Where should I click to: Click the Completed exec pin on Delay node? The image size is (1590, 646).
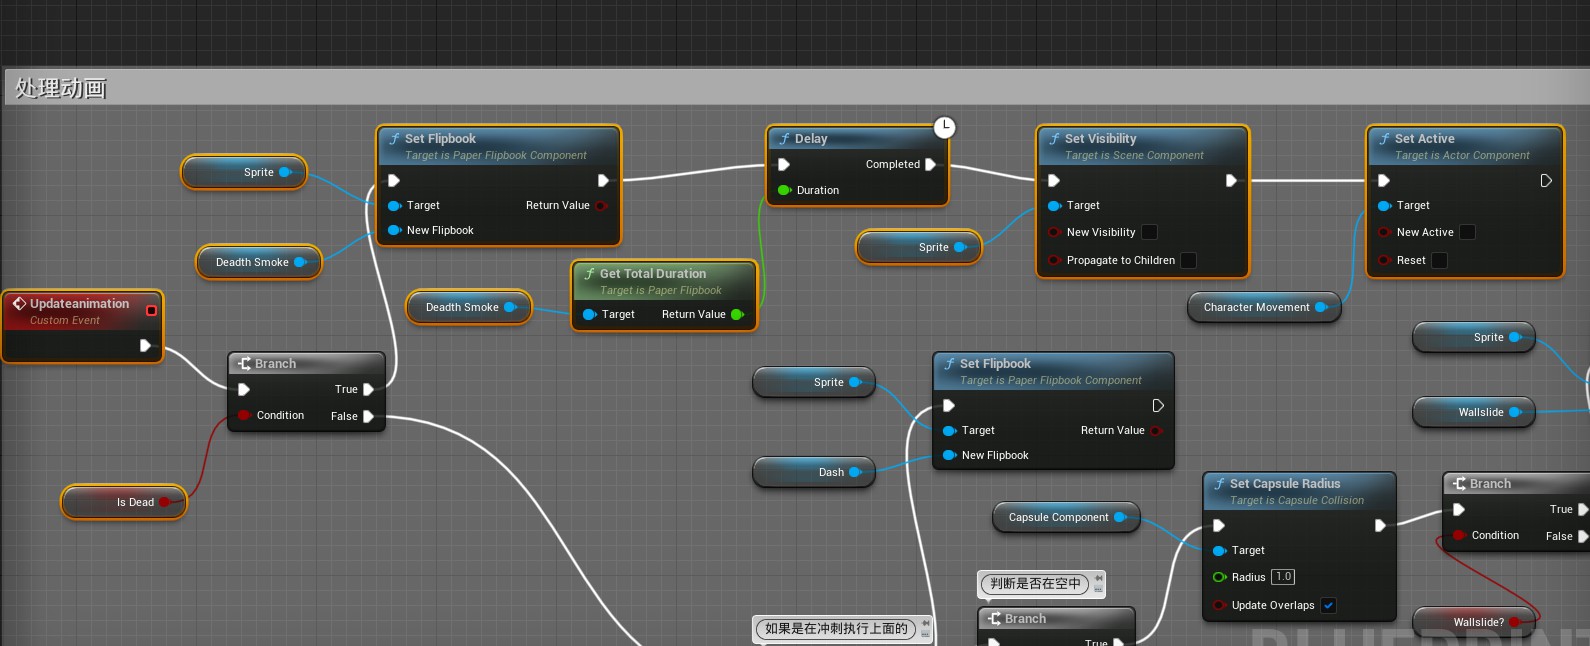point(930,164)
